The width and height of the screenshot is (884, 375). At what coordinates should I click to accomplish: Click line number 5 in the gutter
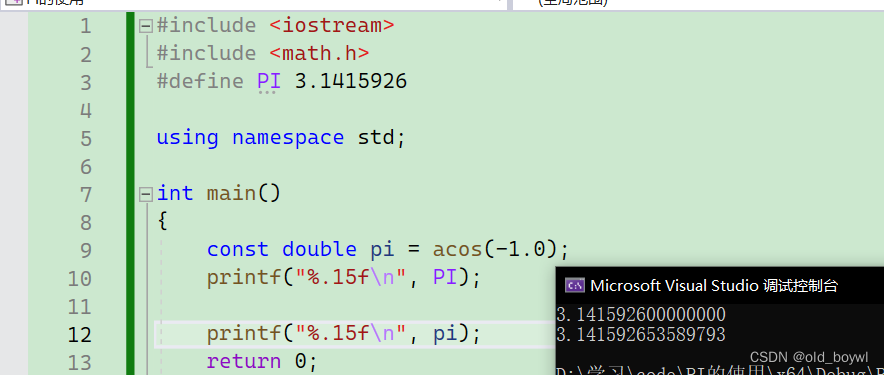85,138
